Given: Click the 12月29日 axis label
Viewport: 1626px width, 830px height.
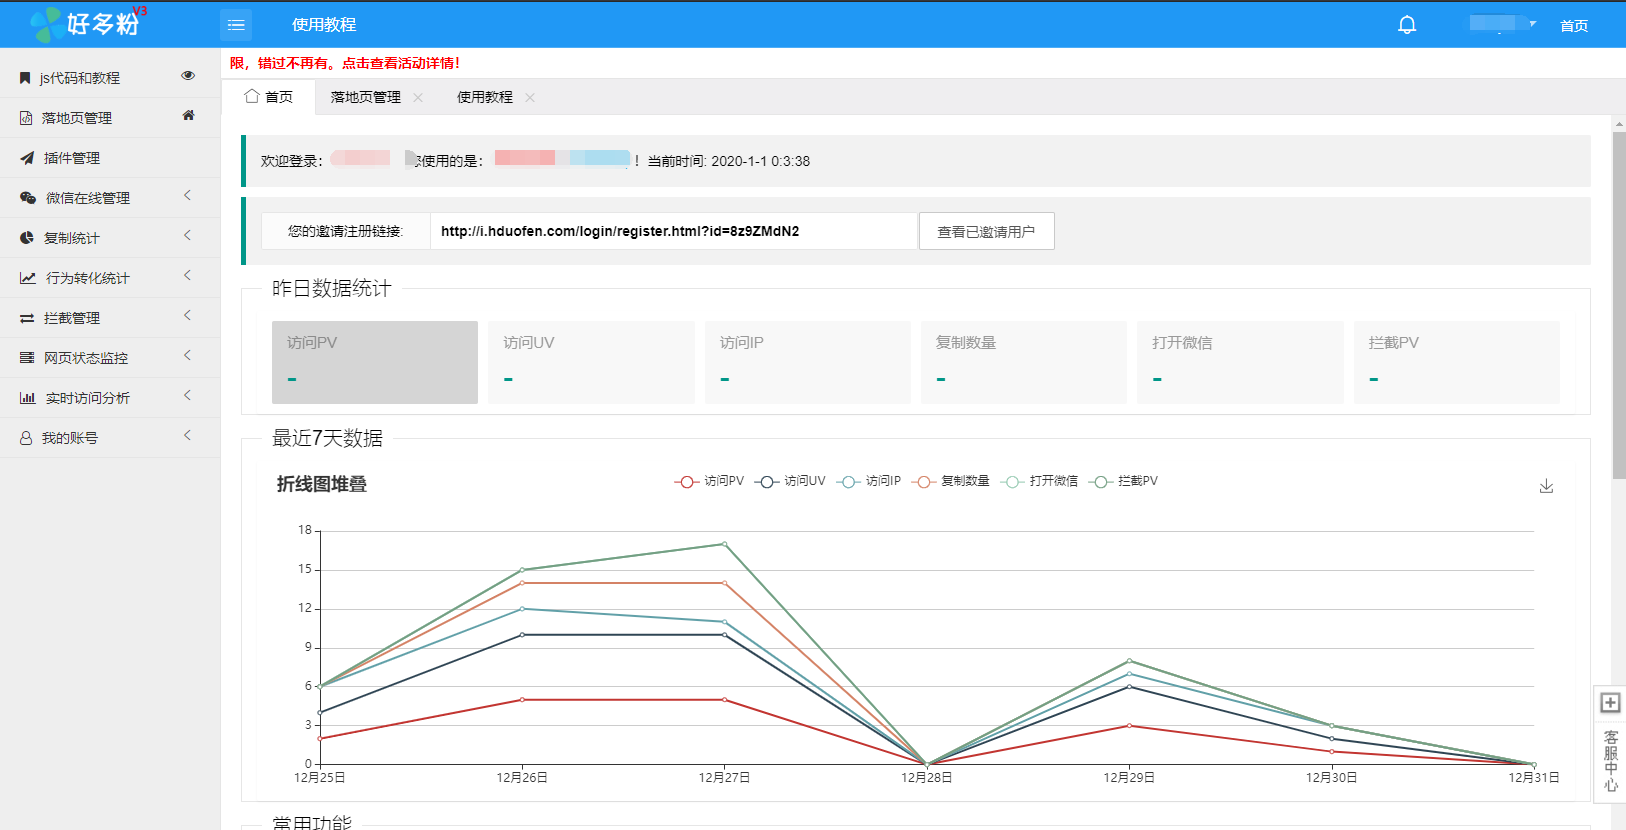Looking at the screenshot, I should point(1129,777).
